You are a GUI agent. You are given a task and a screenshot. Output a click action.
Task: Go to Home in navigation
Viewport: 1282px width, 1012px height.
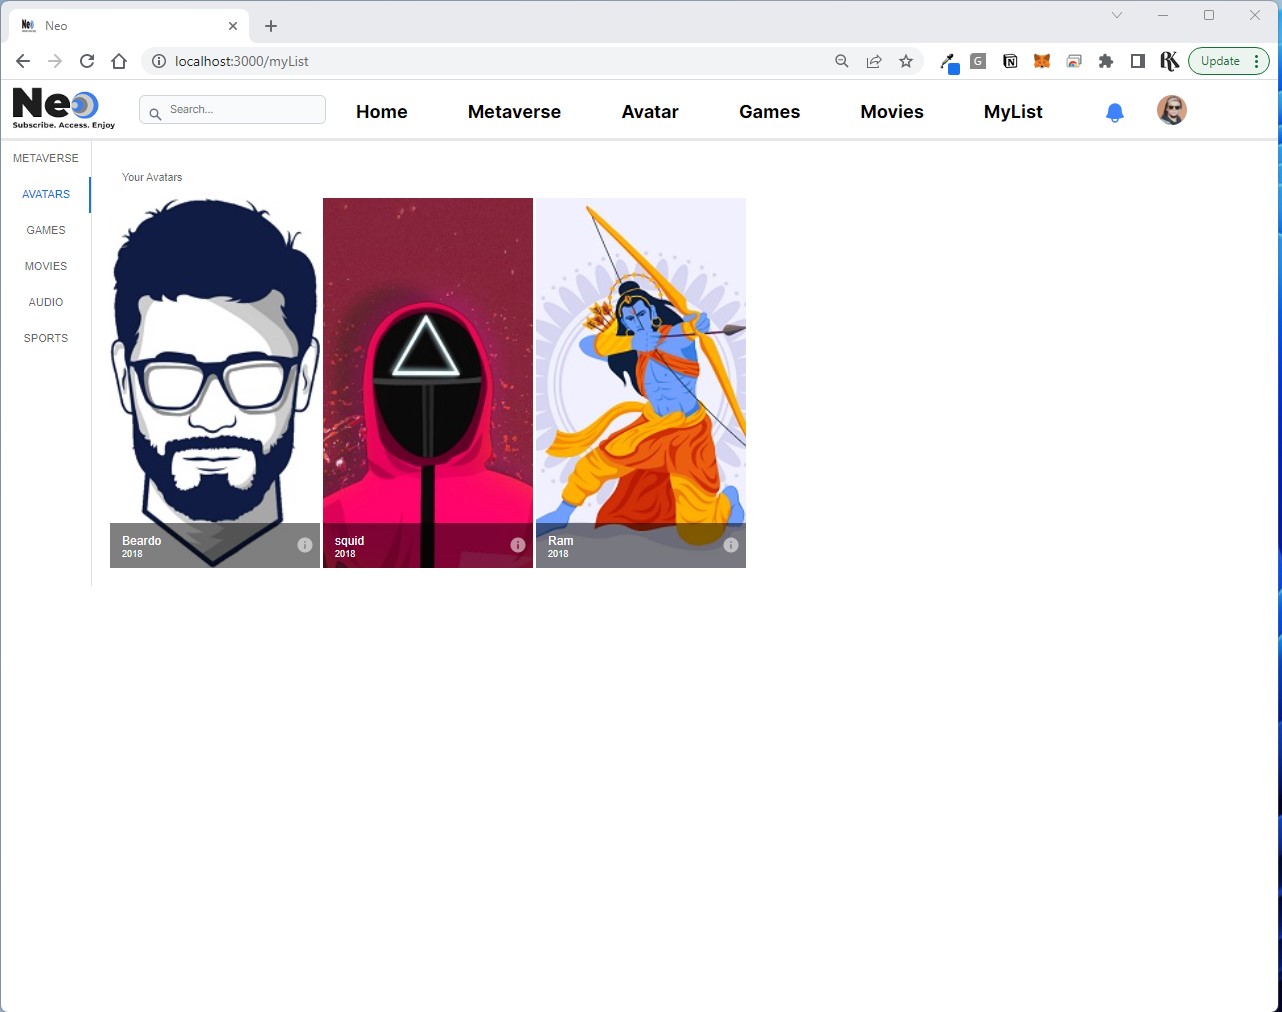[x=382, y=112]
